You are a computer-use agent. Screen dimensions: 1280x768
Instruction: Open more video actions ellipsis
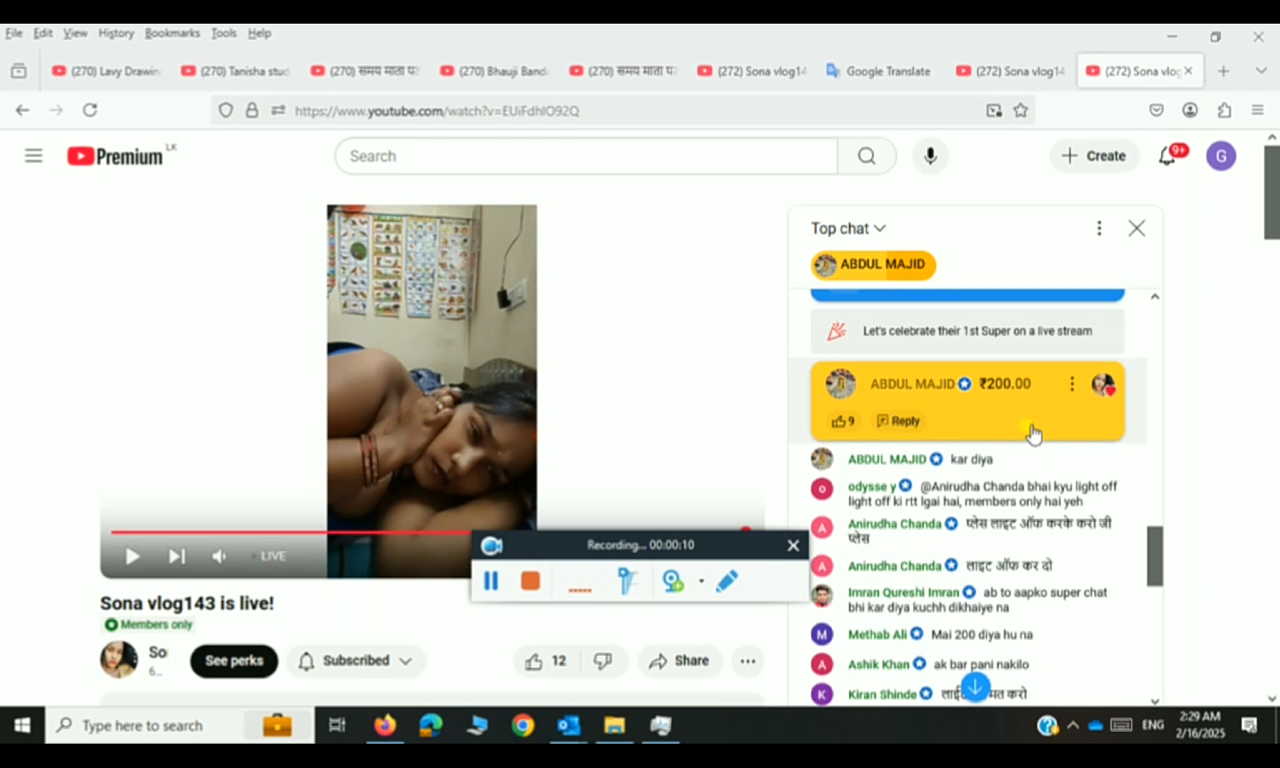748,661
